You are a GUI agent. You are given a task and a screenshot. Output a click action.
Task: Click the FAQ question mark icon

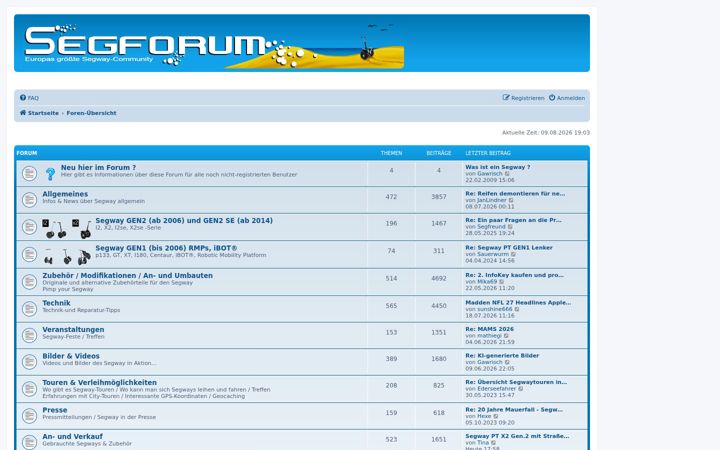pos(23,98)
